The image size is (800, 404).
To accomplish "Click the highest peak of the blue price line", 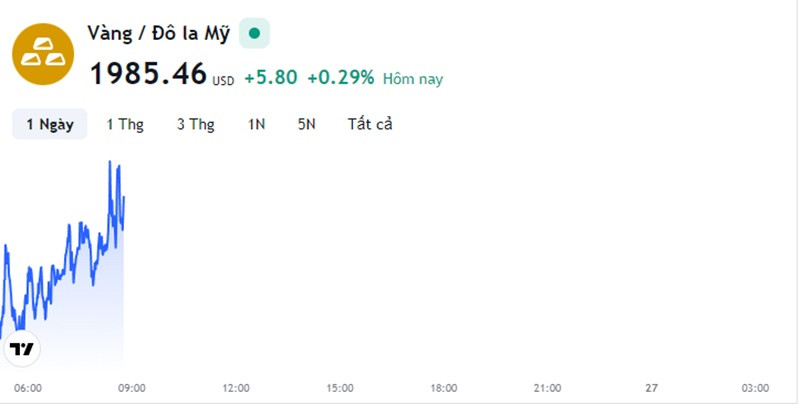I will (110, 162).
